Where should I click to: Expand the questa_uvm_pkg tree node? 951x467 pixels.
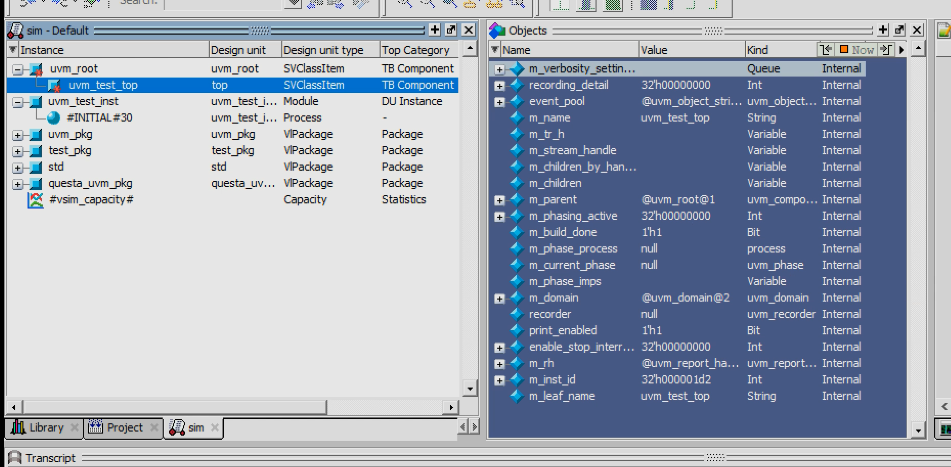click(17, 184)
